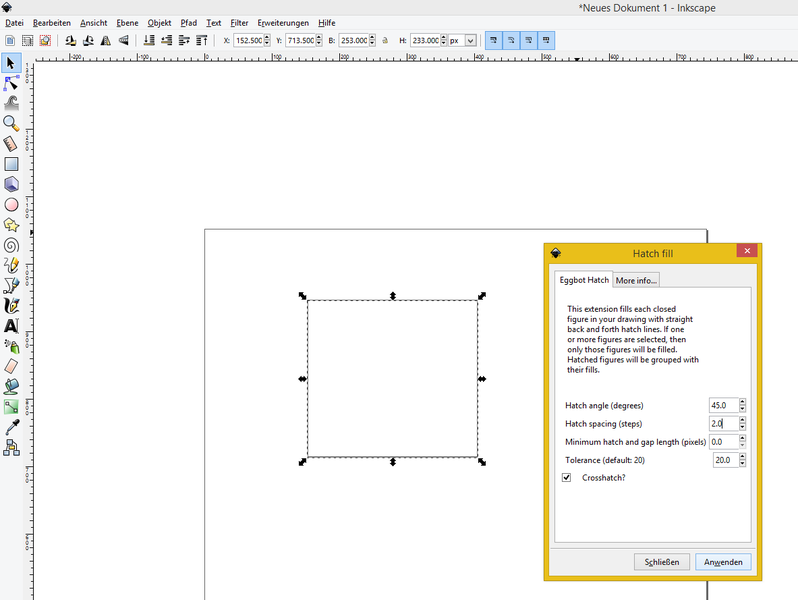Increase width B with up arrow
798x600 pixels.
coord(373,37)
